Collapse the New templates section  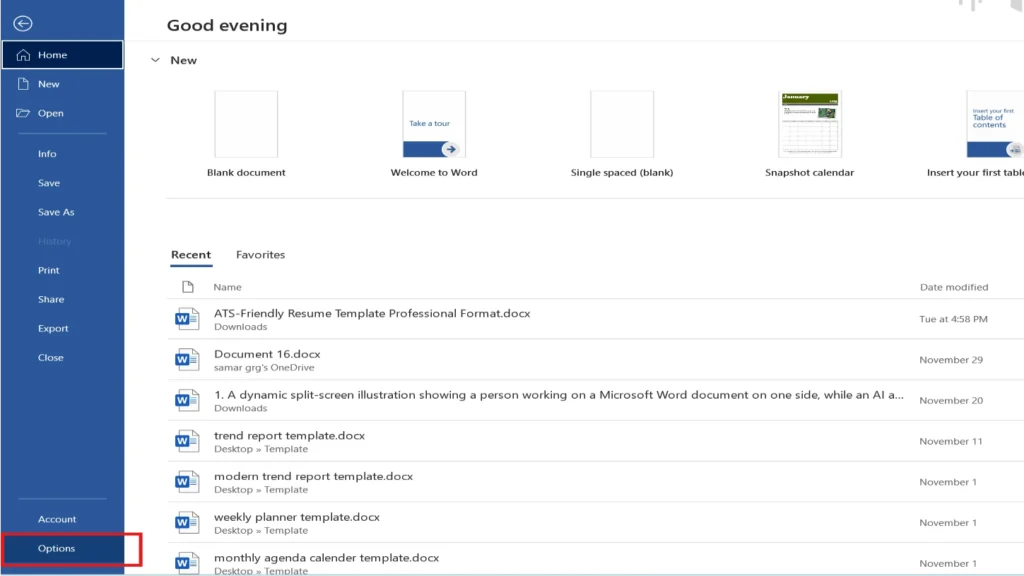[156, 60]
